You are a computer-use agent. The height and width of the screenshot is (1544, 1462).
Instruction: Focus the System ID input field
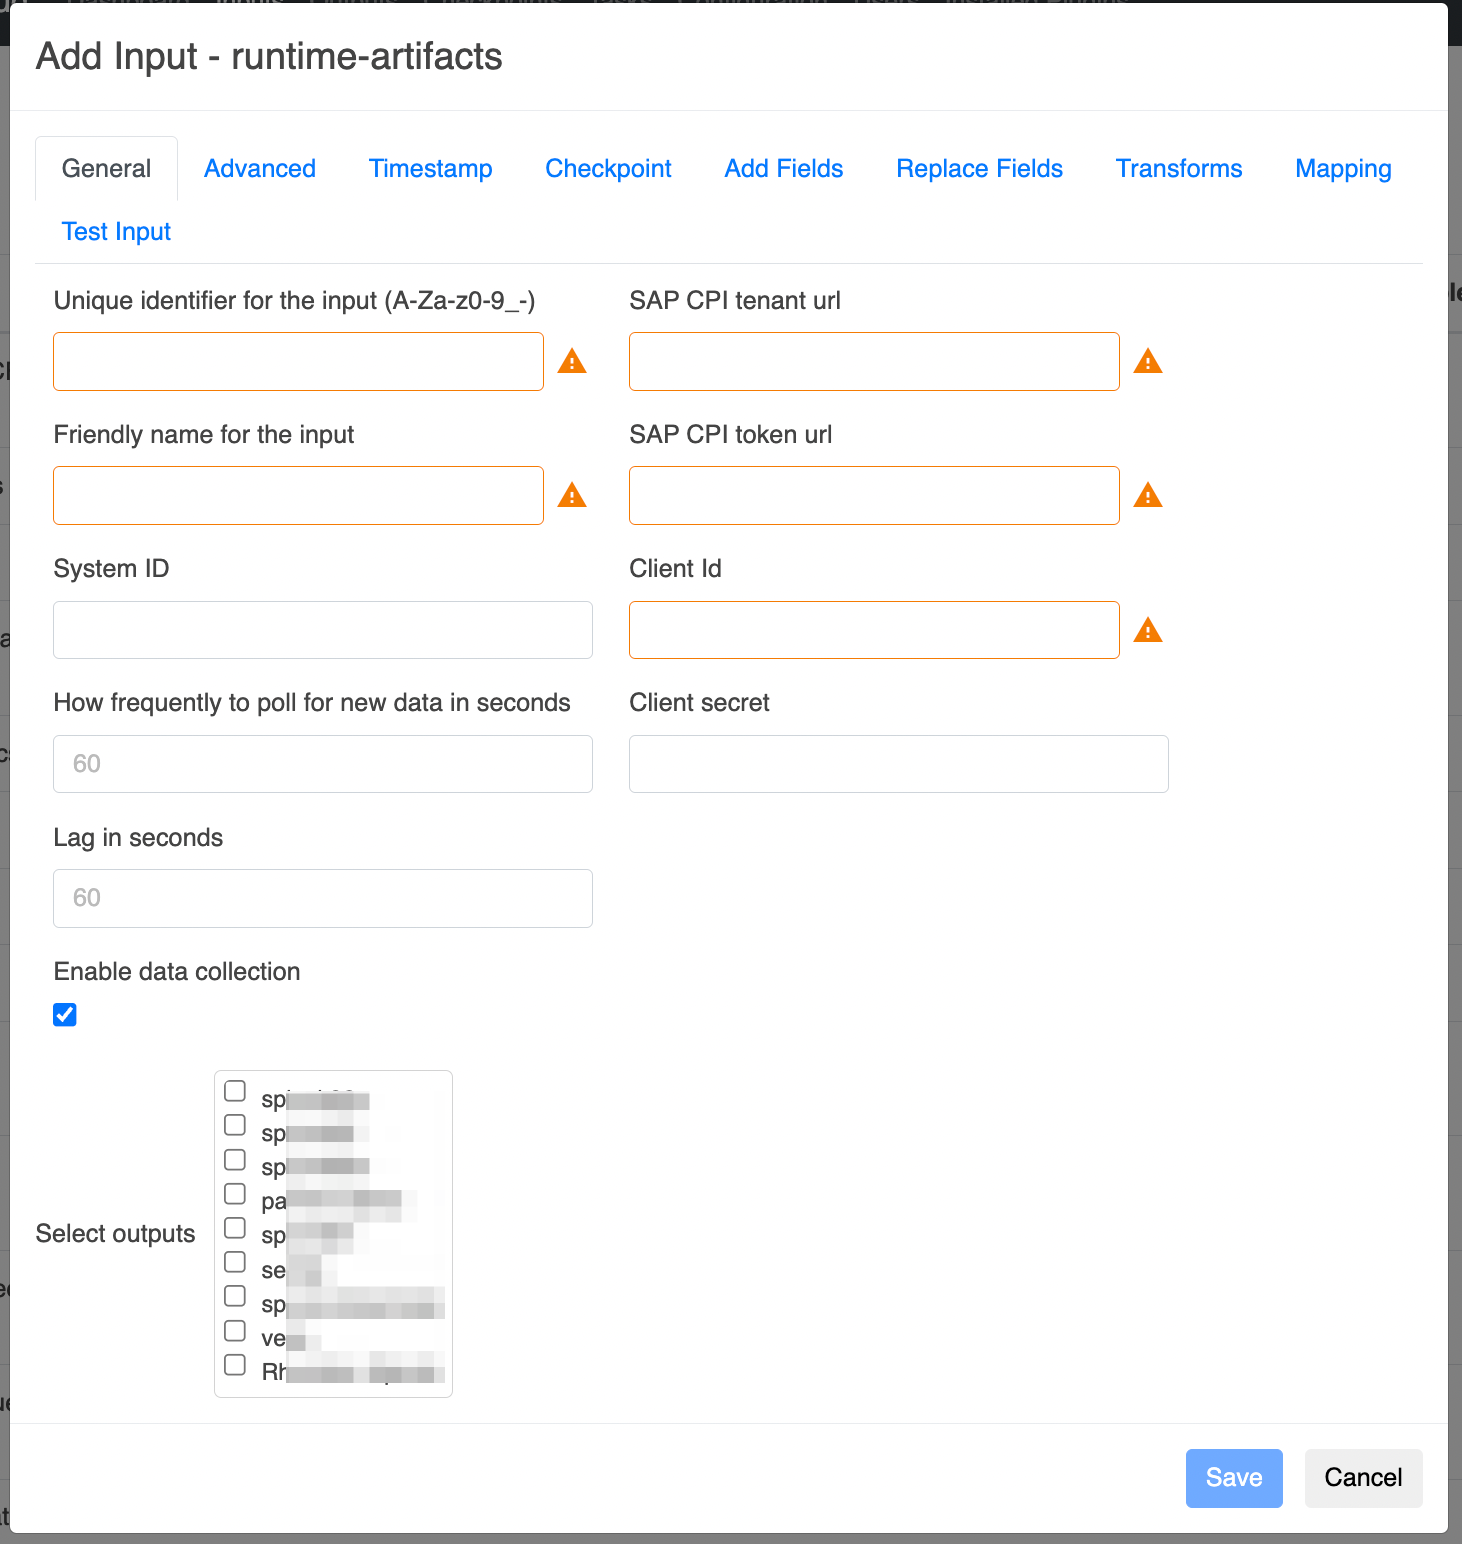(323, 630)
